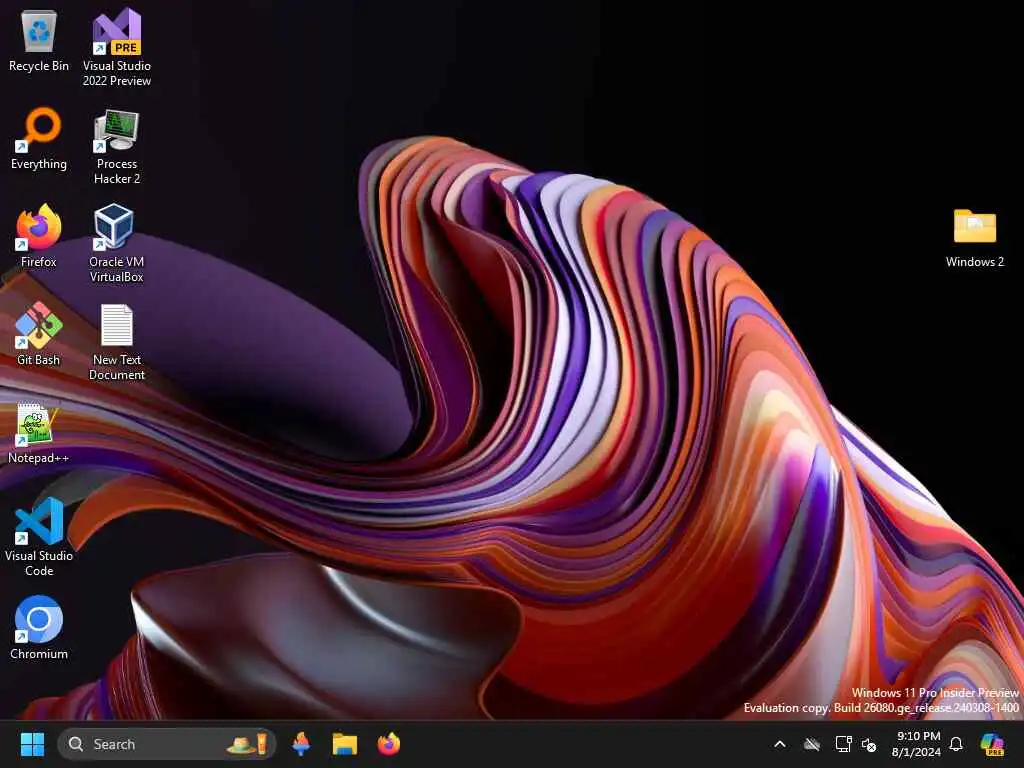This screenshot has width=1024, height=768.
Task: Select the Visual Studio Code shortcut
Action: click(39, 537)
